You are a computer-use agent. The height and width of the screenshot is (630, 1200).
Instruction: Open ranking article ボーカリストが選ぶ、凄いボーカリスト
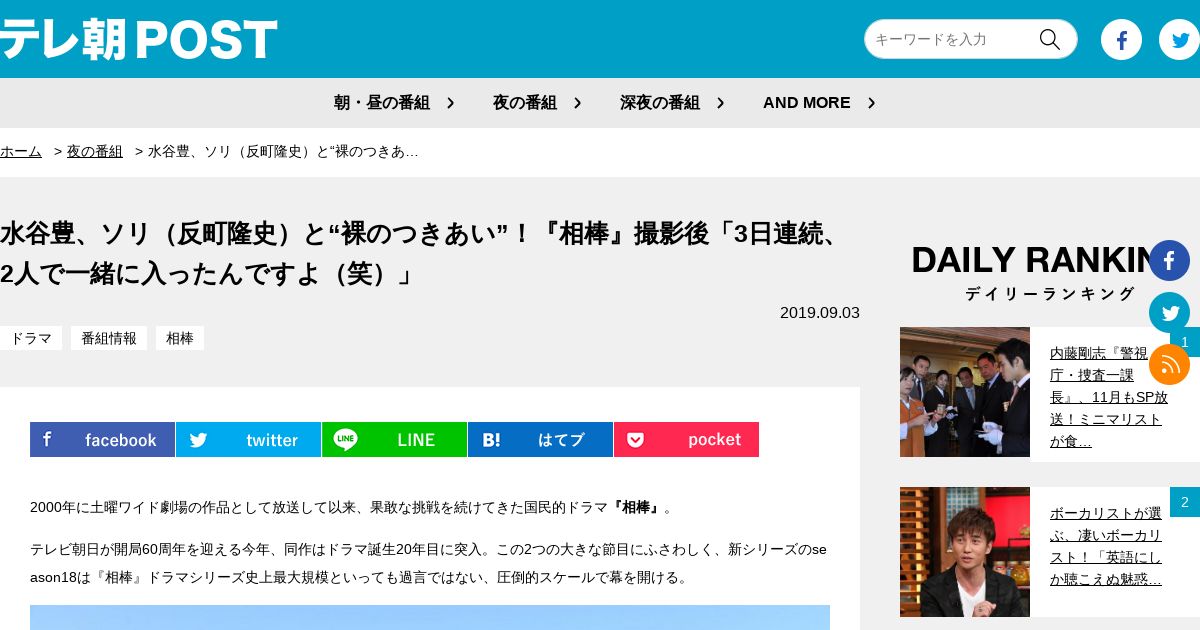(1106, 546)
